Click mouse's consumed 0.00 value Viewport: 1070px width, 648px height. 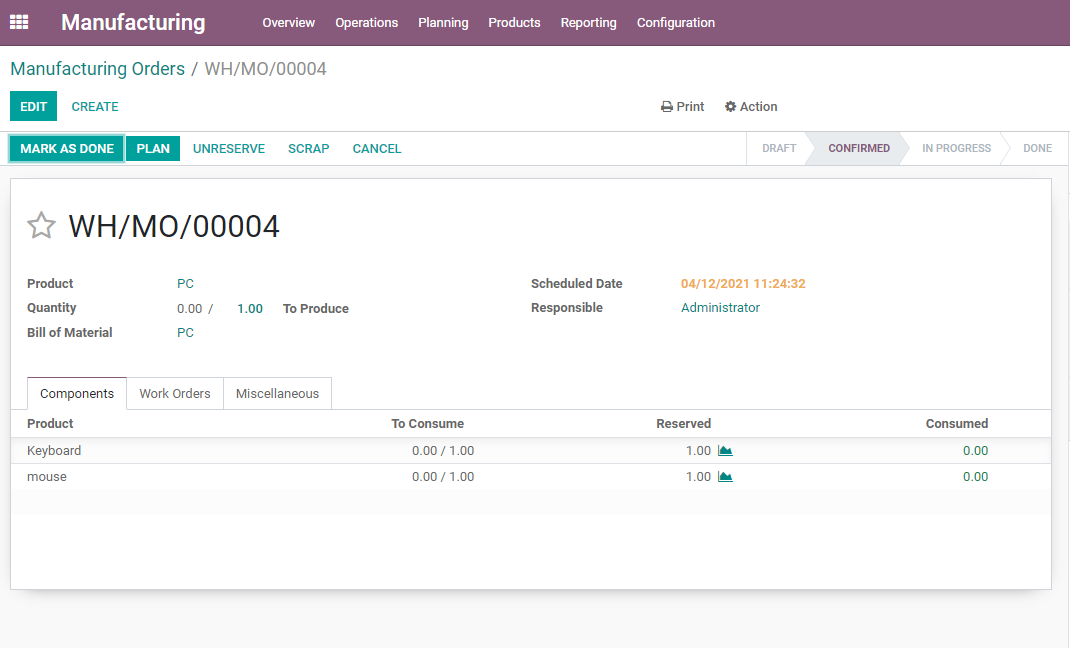975,477
